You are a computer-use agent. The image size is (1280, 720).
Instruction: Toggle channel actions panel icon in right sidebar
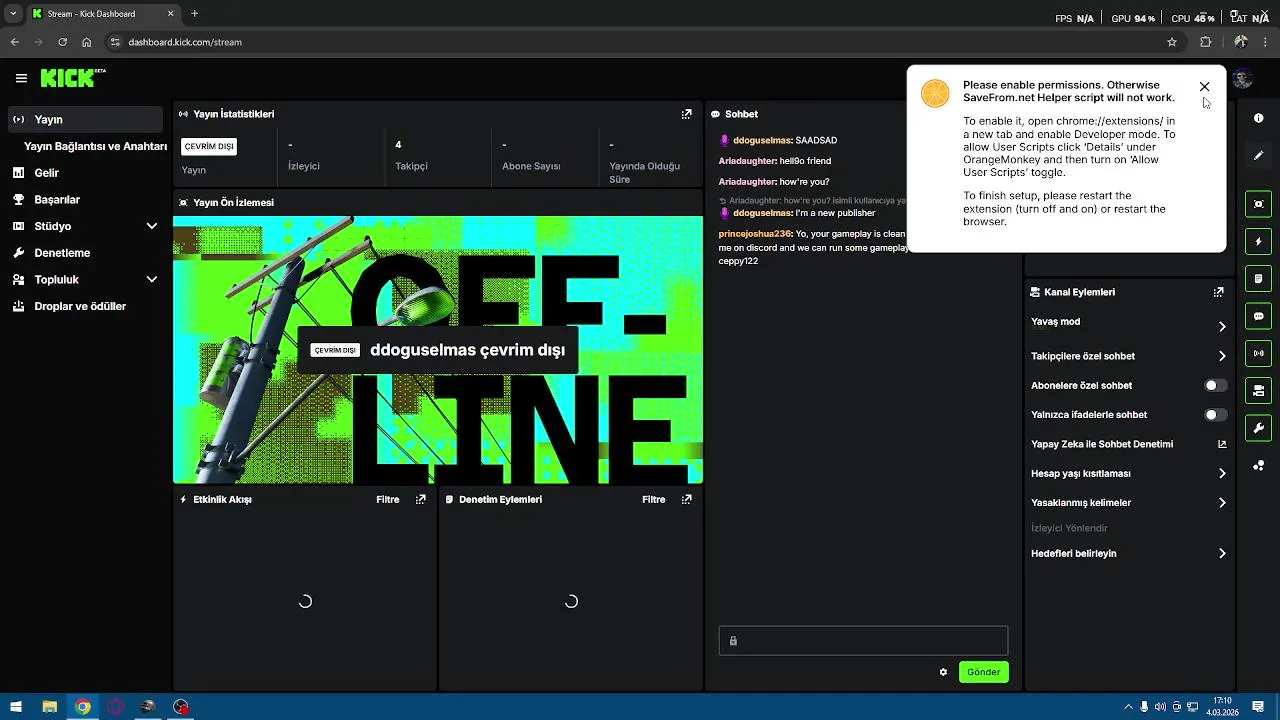click(x=1258, y=390)
